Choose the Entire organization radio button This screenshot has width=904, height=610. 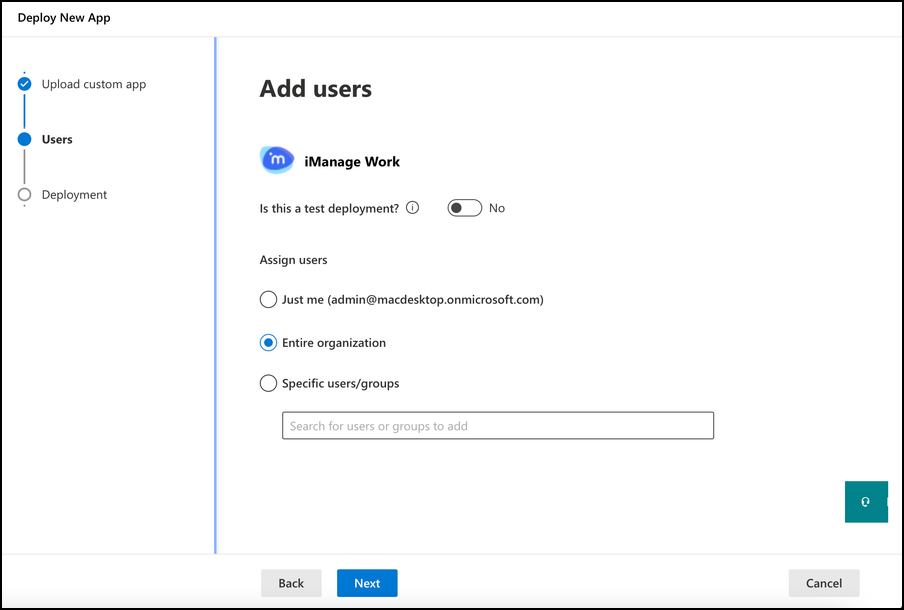[268, 343]
